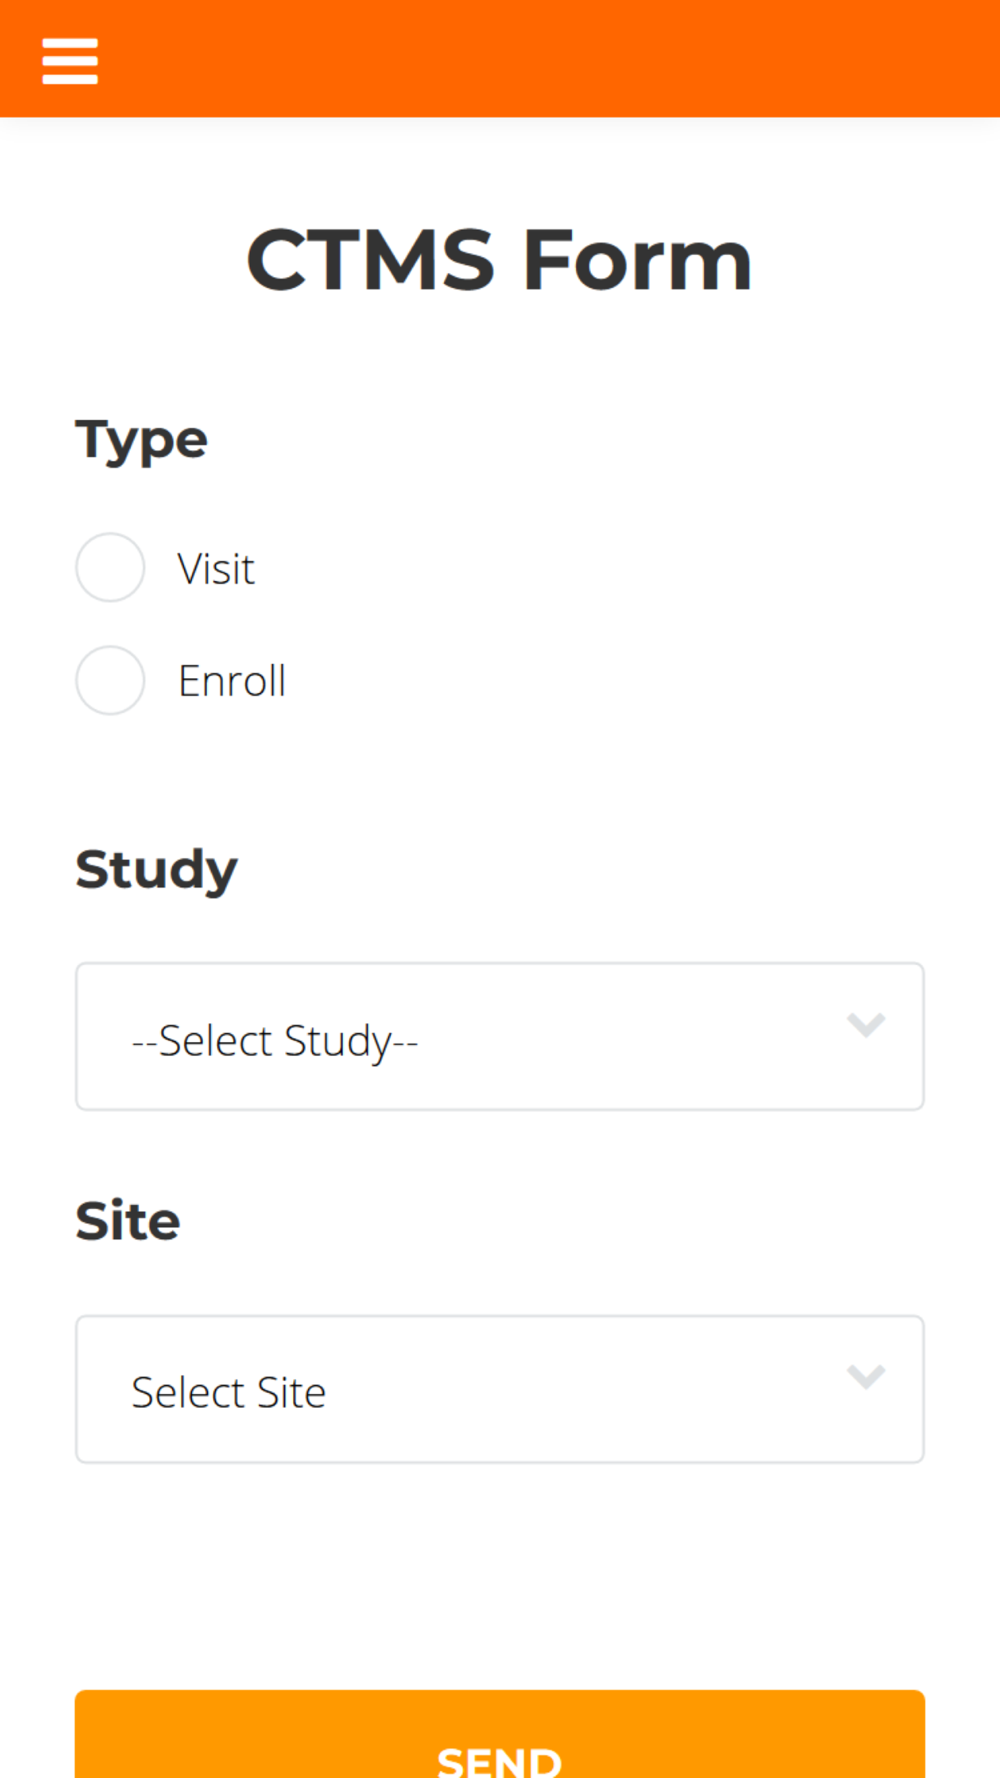Viewport: 1000px width, 1778px height.
Task: Click the 'Select Site' placeholder text
Action: [229, 1393]
